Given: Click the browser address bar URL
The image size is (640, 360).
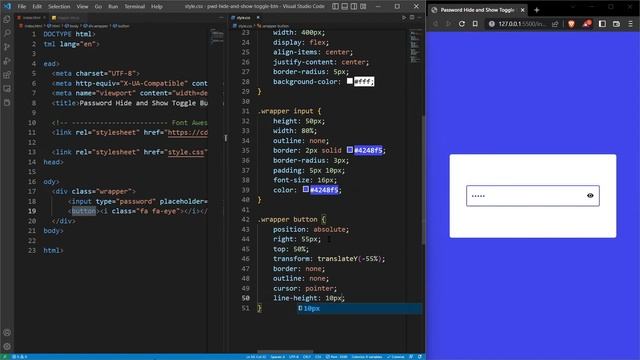Looking at the screenshot, I should tap(522, 24).
